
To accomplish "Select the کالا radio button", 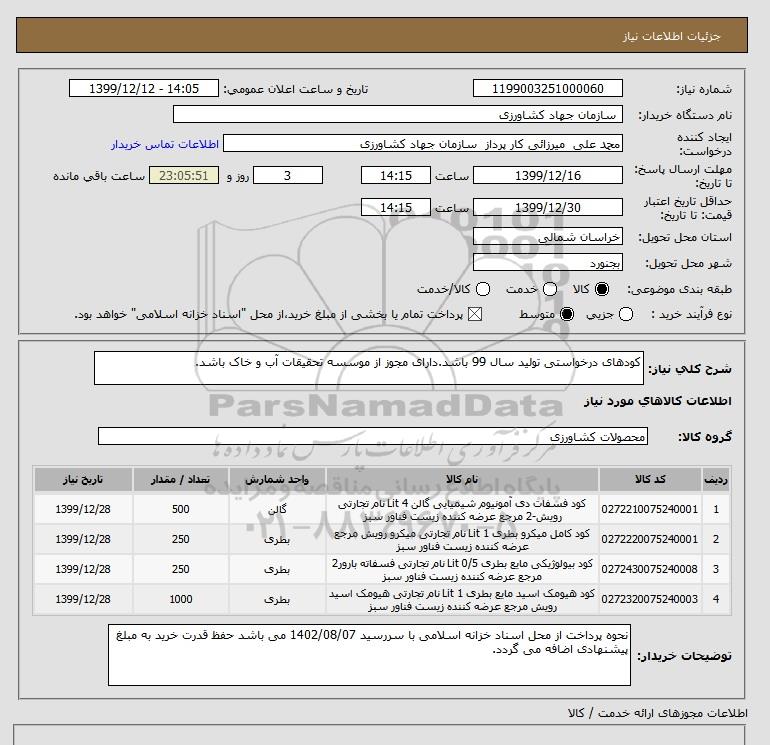I will coord(602,289).
